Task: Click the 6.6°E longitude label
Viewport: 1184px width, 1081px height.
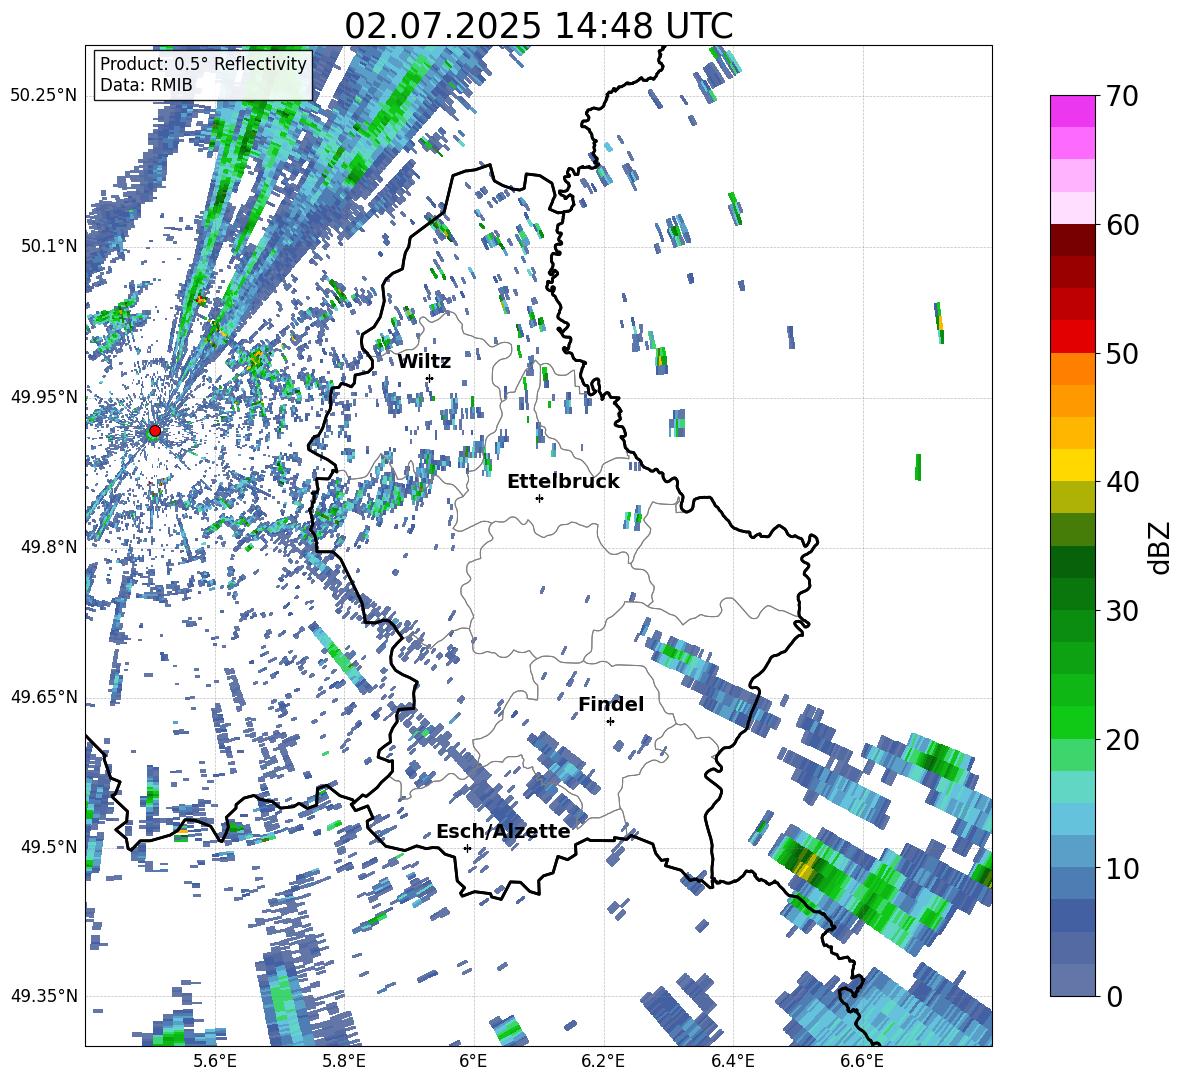Action: (x=862, y=1061)
